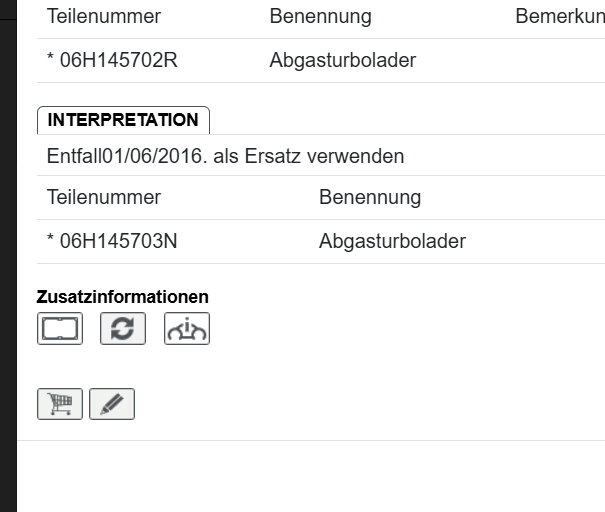Click Abgasturbolader in the 06H145703N row
The width and height of the screenshot is (605, 512).
click(x=392, y=241)
